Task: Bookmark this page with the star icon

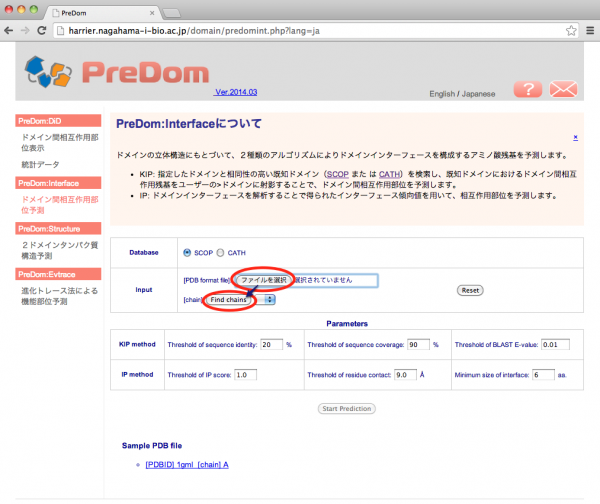Action: (x=564, y=31)
